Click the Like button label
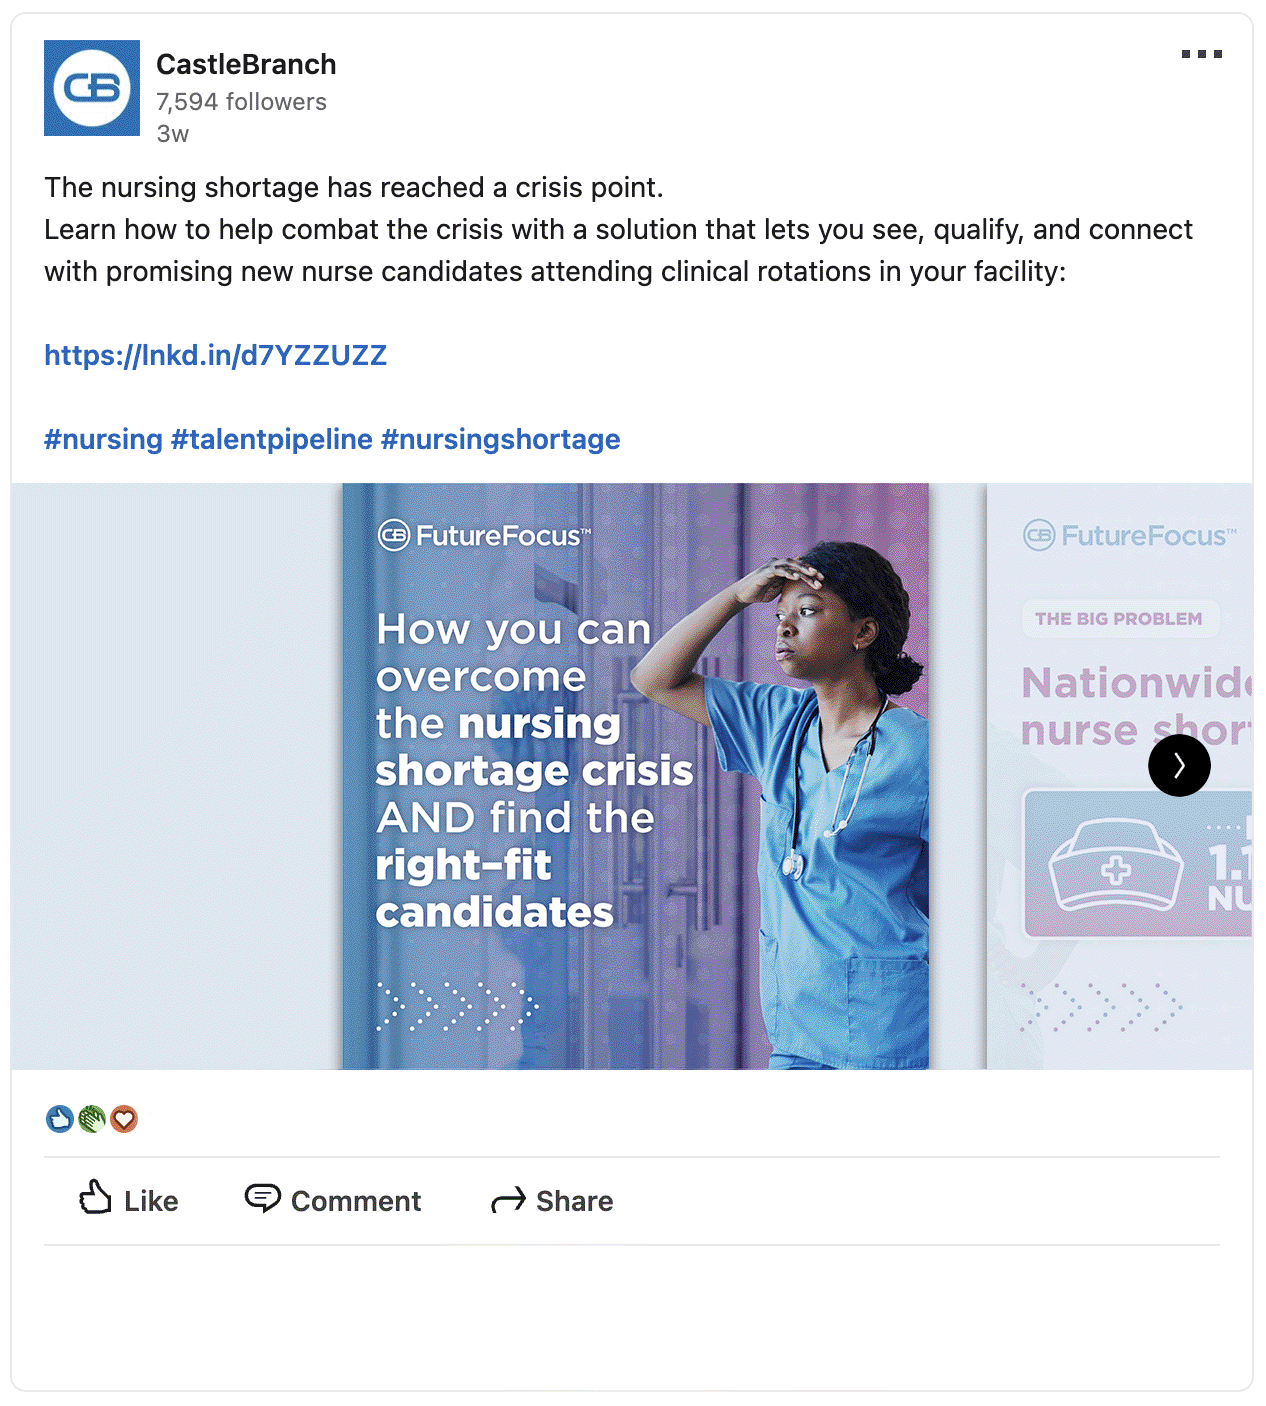1266x1406 pixels. pyautogui.click(x=151, y=1201)
